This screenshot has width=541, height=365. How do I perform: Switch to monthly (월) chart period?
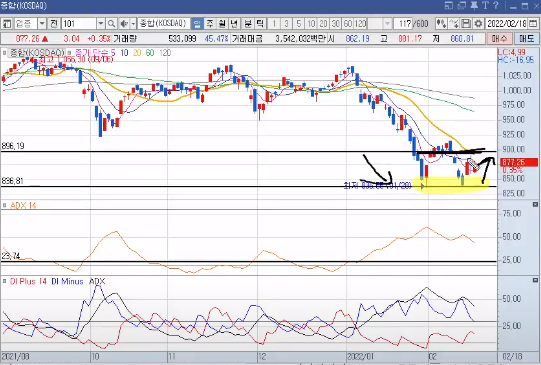pos(222,23)
